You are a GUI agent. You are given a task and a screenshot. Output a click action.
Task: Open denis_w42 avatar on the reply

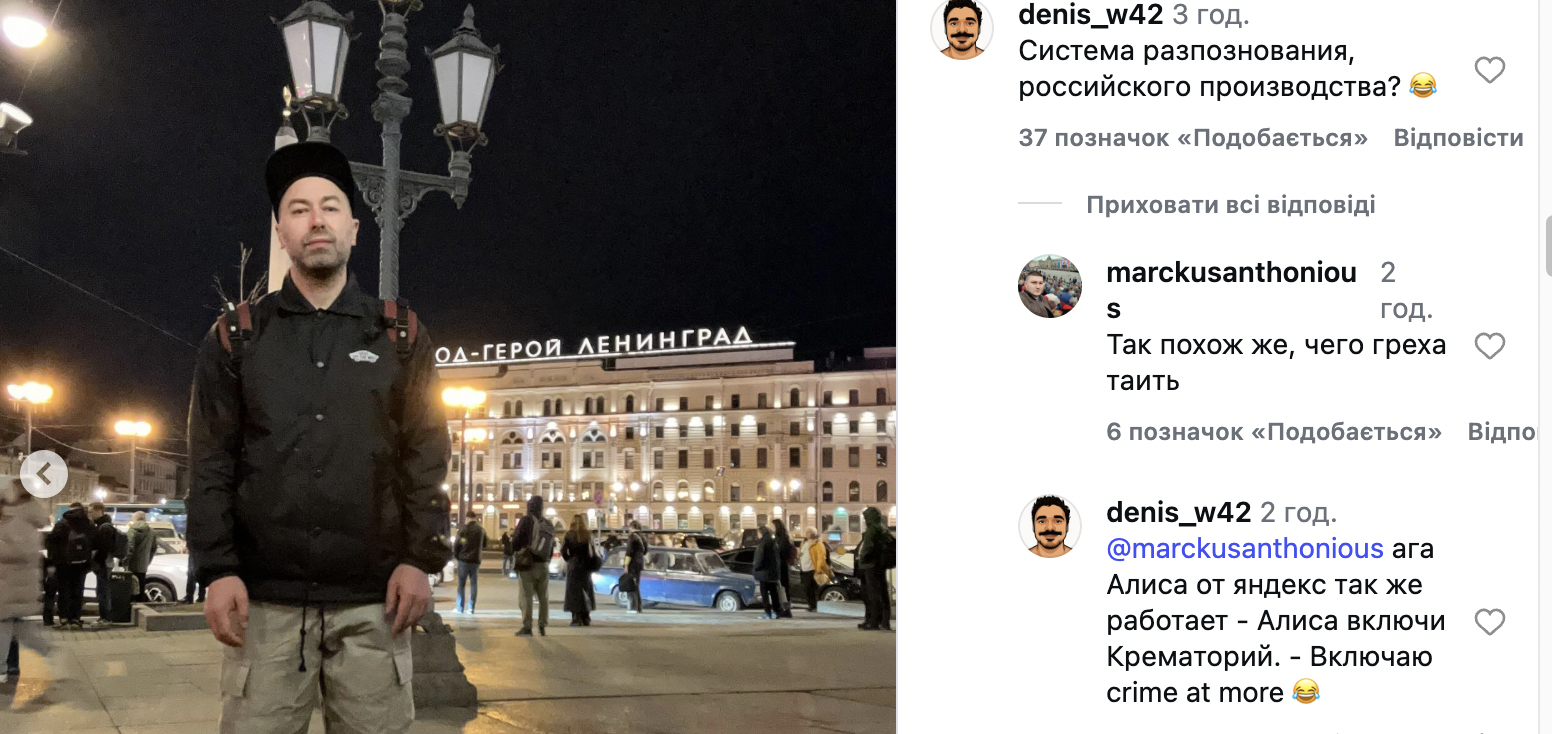coord(1050,526)
